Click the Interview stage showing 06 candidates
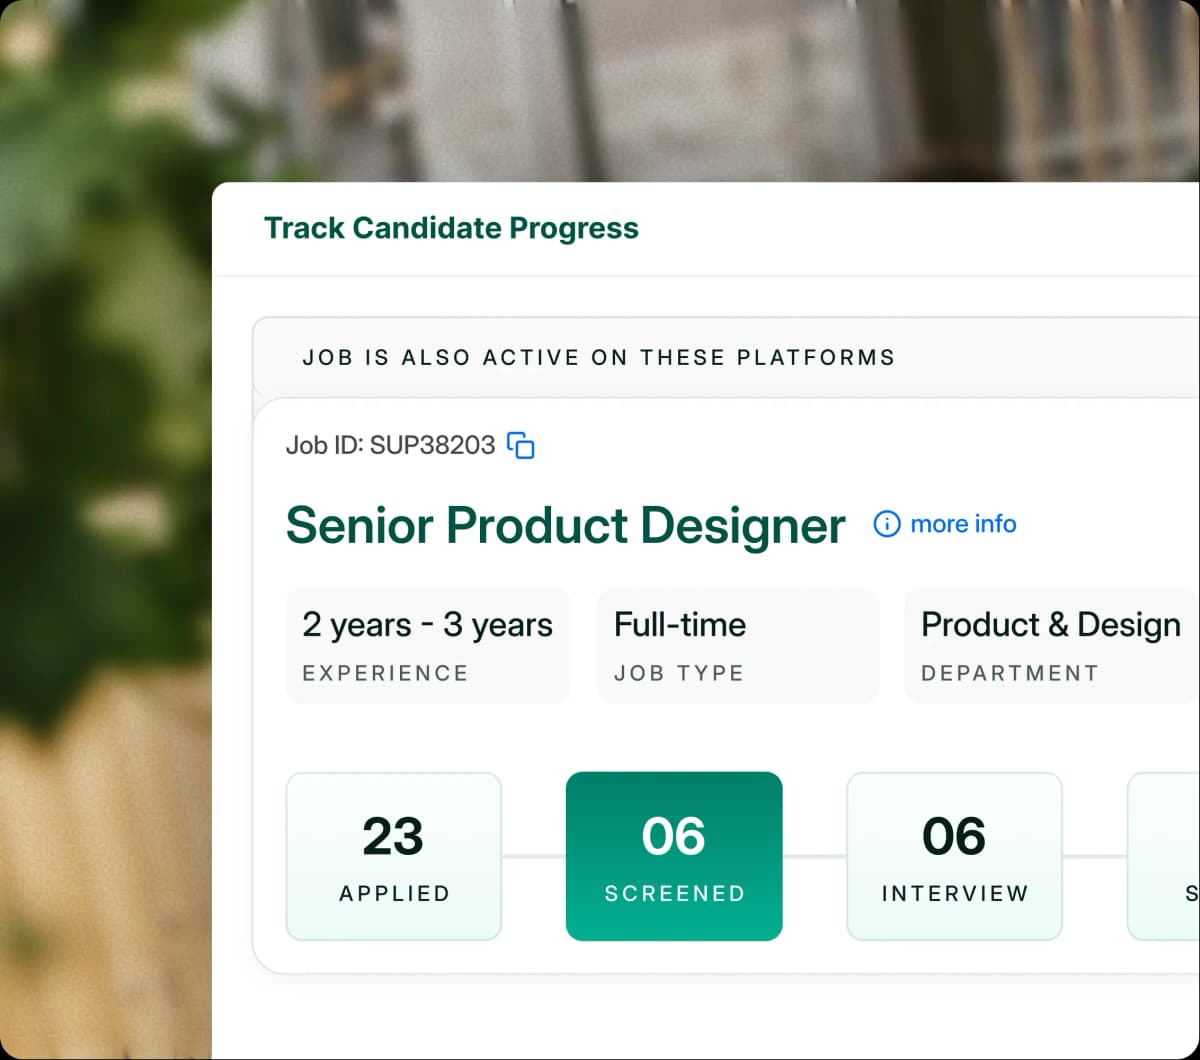 953,856
